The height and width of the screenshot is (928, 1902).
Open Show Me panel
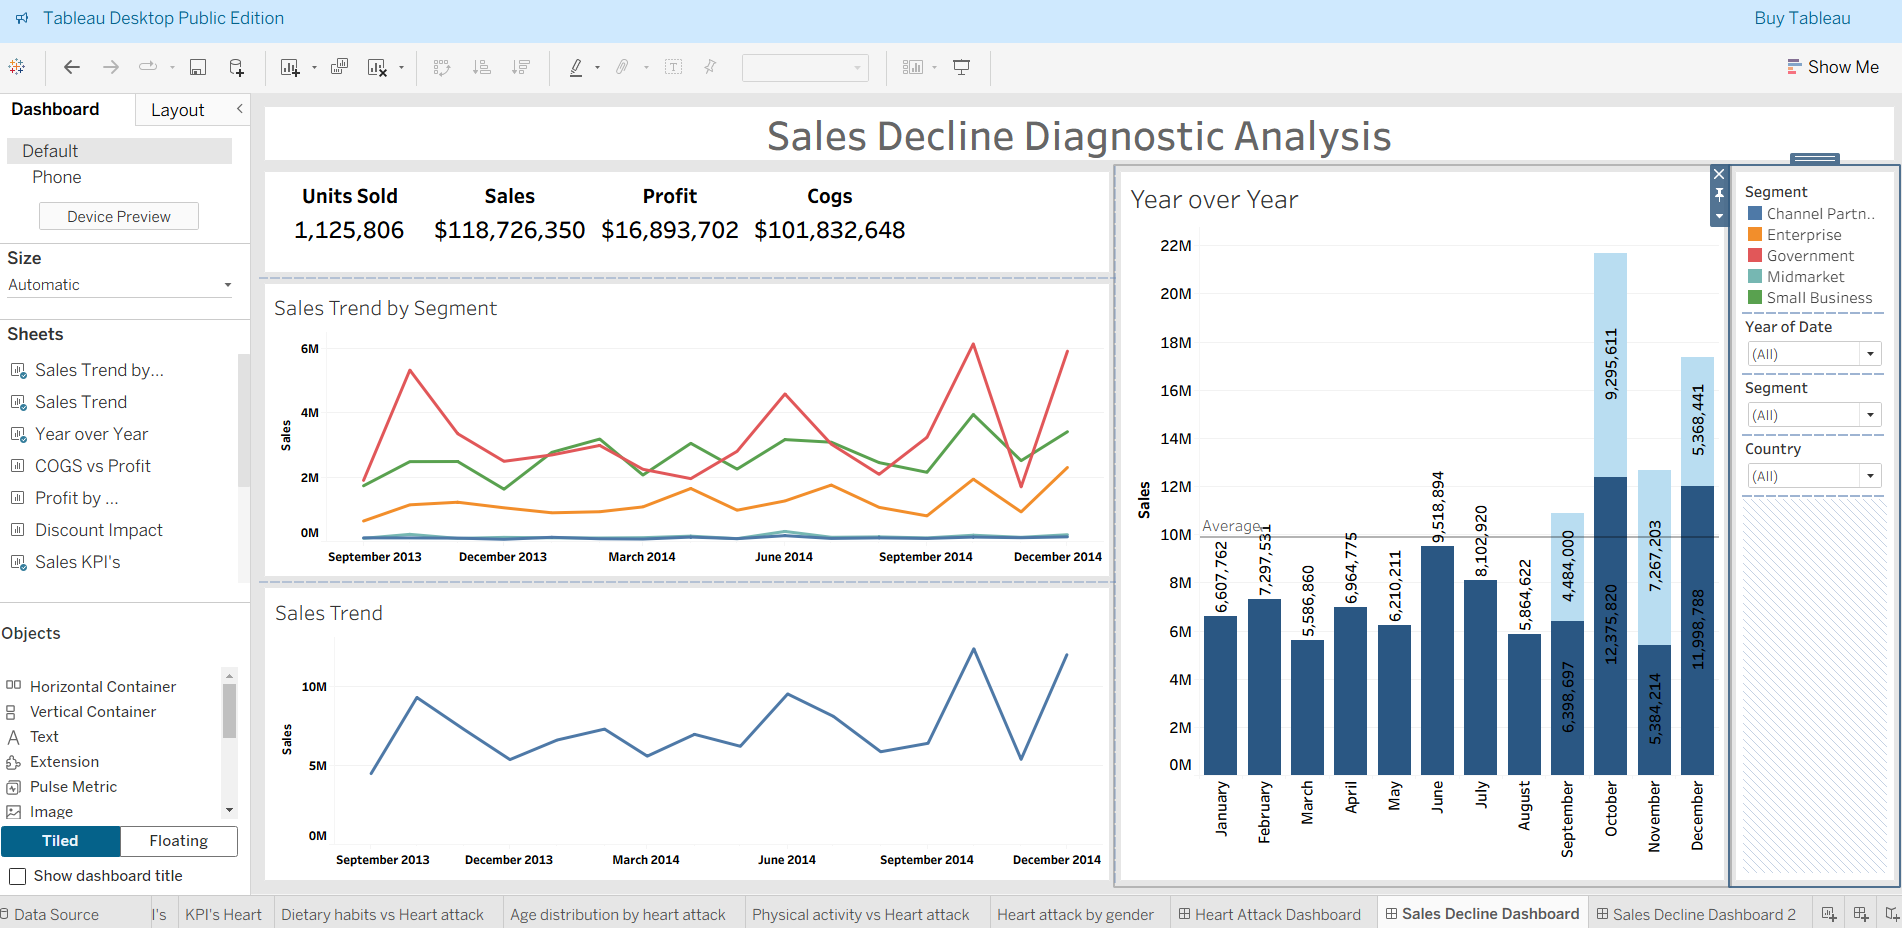(x=1833, y=67)
